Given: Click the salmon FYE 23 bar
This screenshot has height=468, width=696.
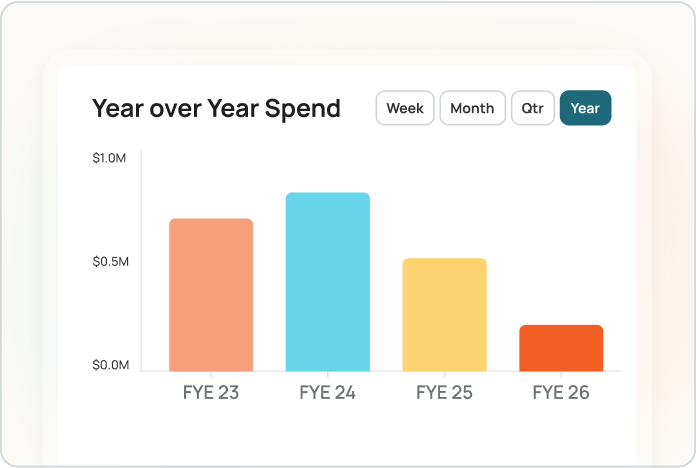Looking at the screenshot, I should click(x=211, y=295).
